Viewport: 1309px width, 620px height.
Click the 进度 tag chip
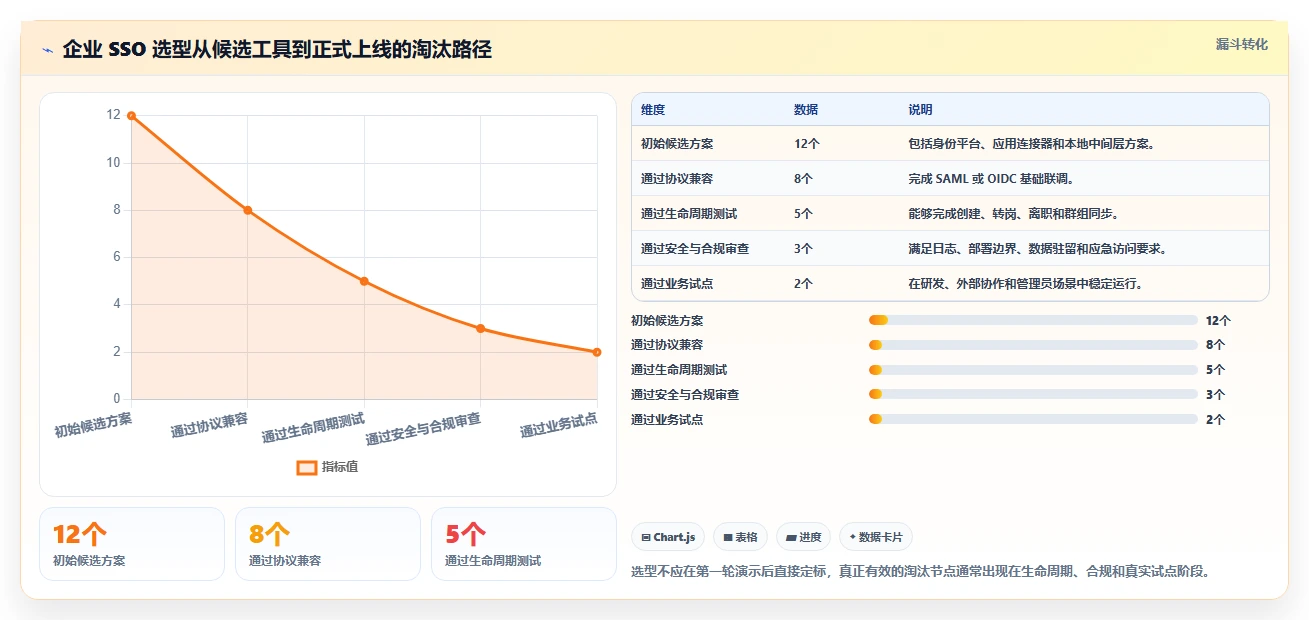click(x=804, y=537)
